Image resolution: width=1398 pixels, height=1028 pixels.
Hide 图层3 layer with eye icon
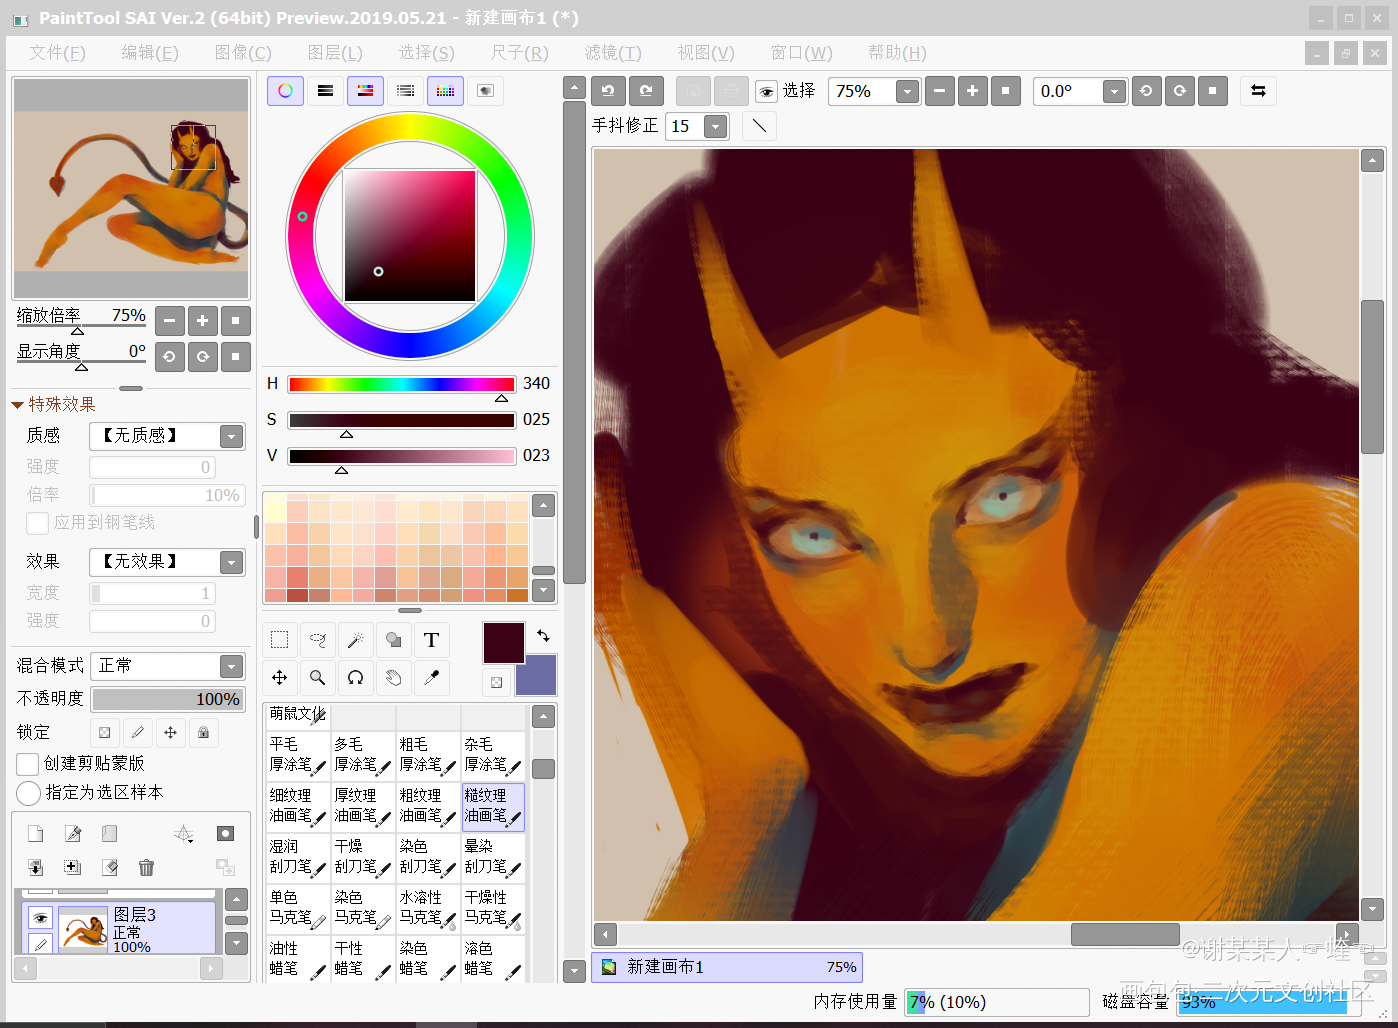point(40,917)
